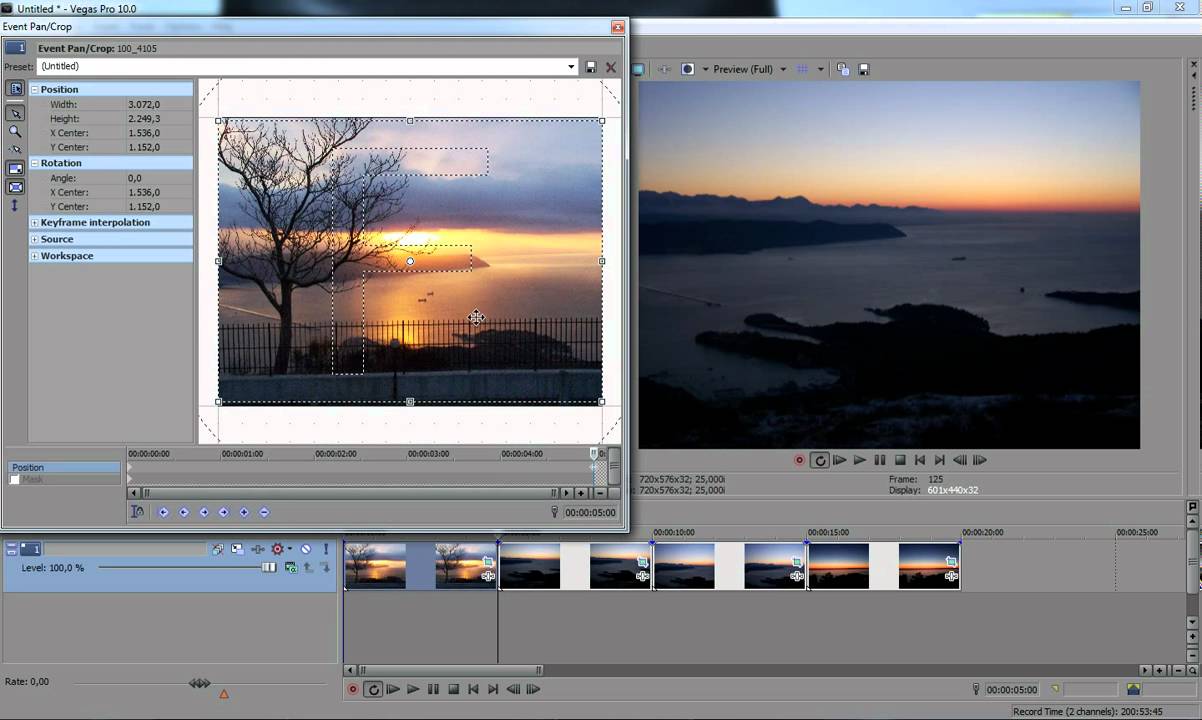Toggle Show Properties button in Pan/Crop
Image resolution: width=1202 pixels, height=720 pixels.
15,89
